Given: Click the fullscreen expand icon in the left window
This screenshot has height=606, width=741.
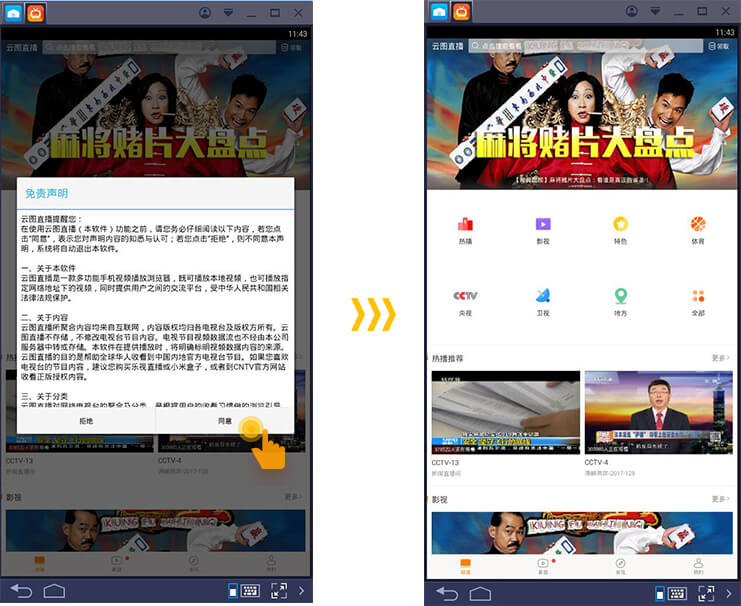Looking at the screenshot, I should 279,591.
